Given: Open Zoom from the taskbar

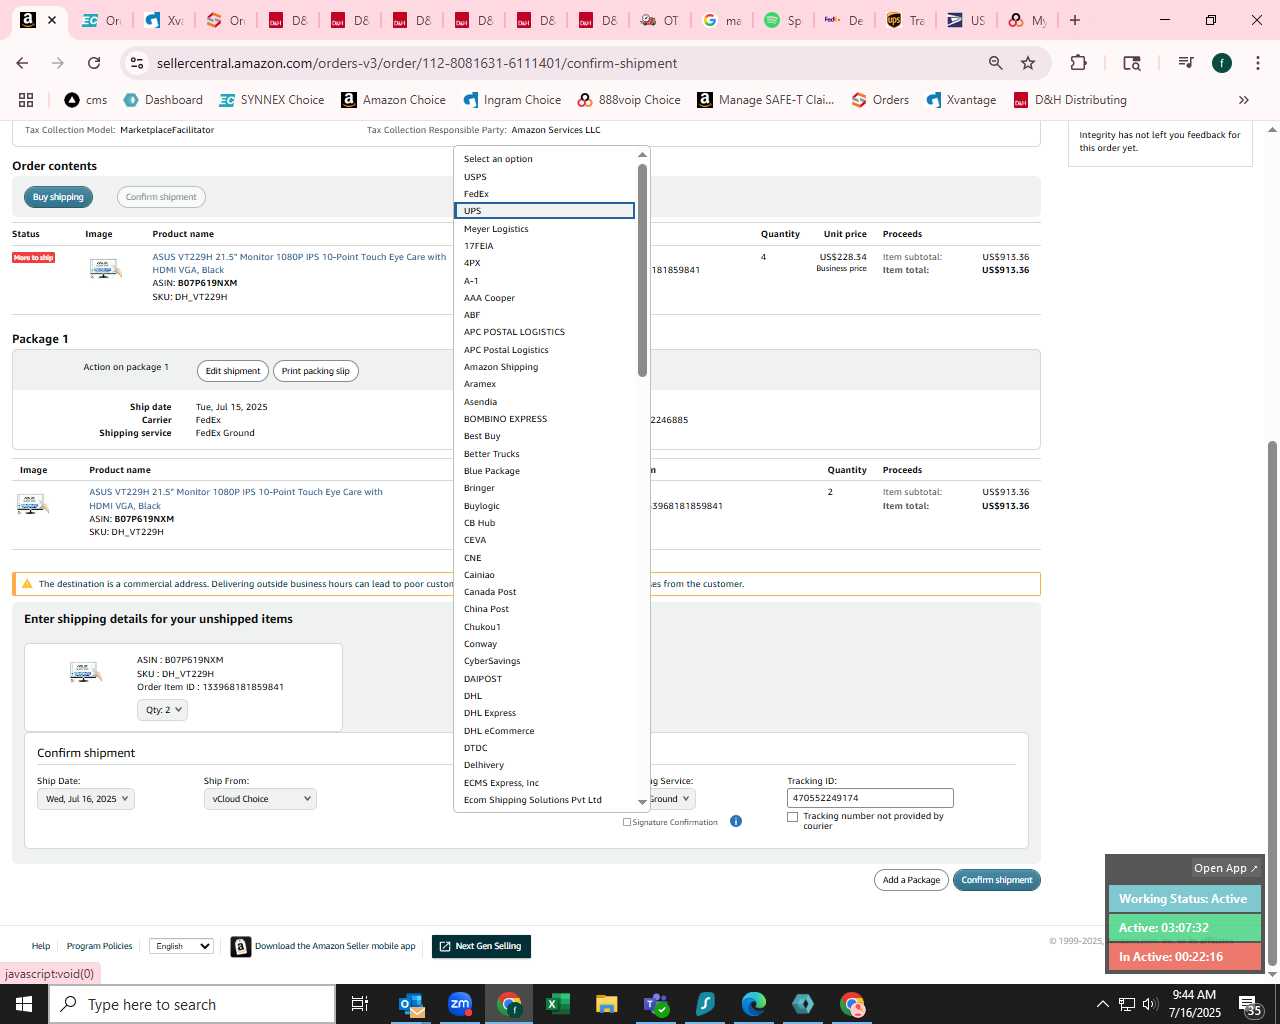Looking at the screenshot, I should point(460,1004).
